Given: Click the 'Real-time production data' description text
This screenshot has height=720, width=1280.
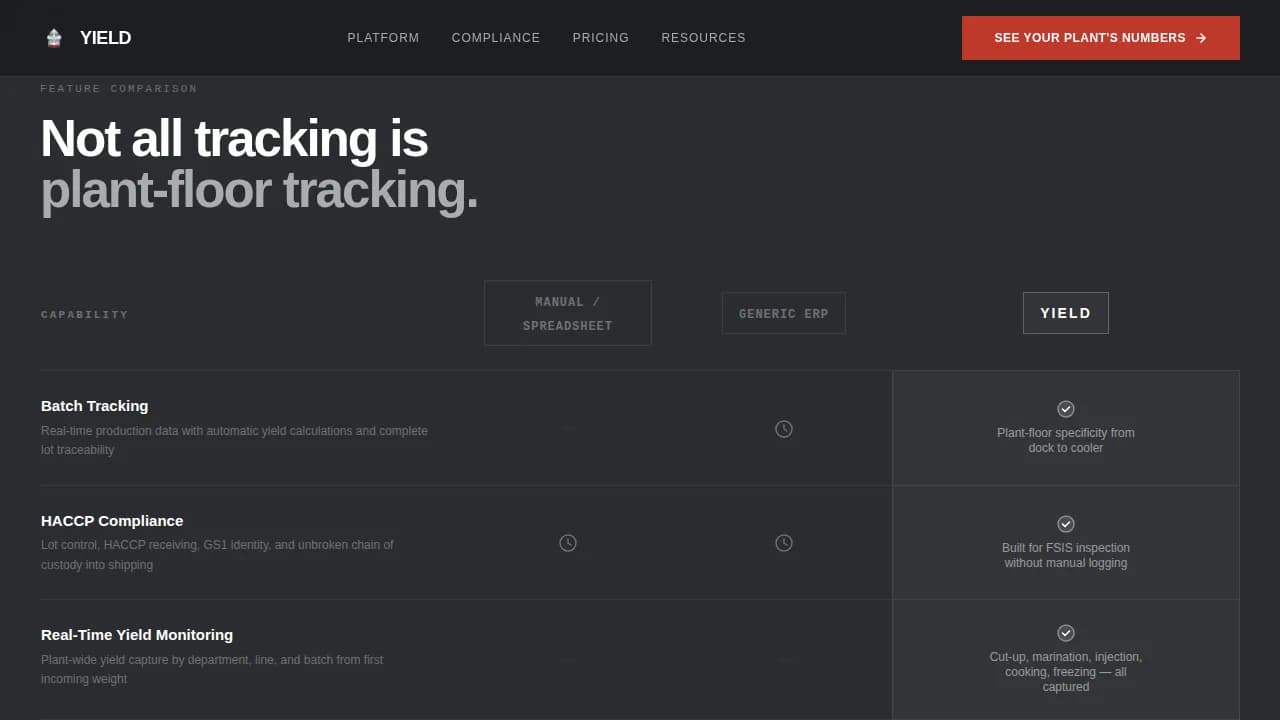Looking at the screenshot, I should tap(234, 440).
